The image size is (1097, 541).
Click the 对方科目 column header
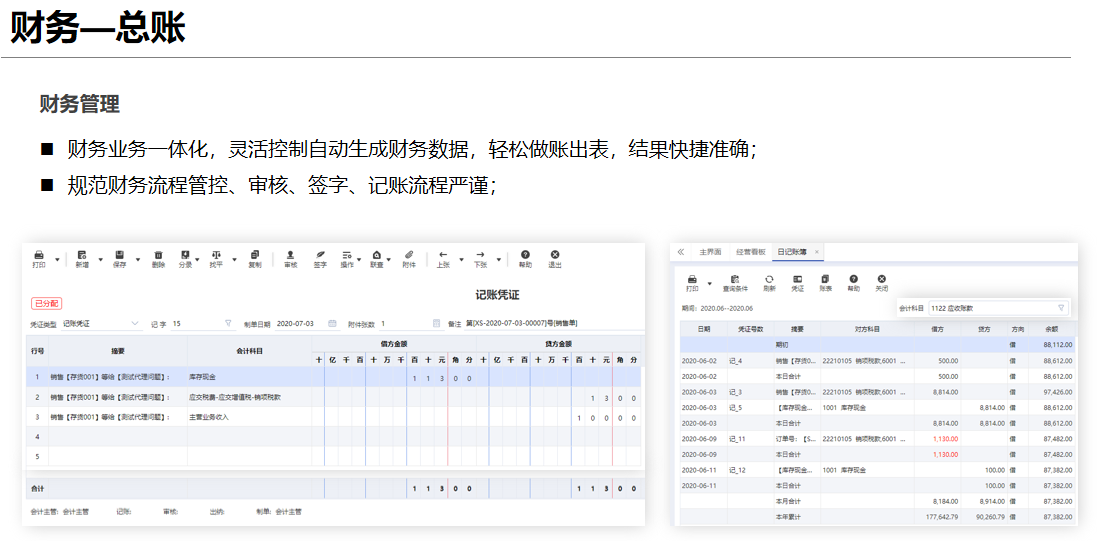click(866, 328)
